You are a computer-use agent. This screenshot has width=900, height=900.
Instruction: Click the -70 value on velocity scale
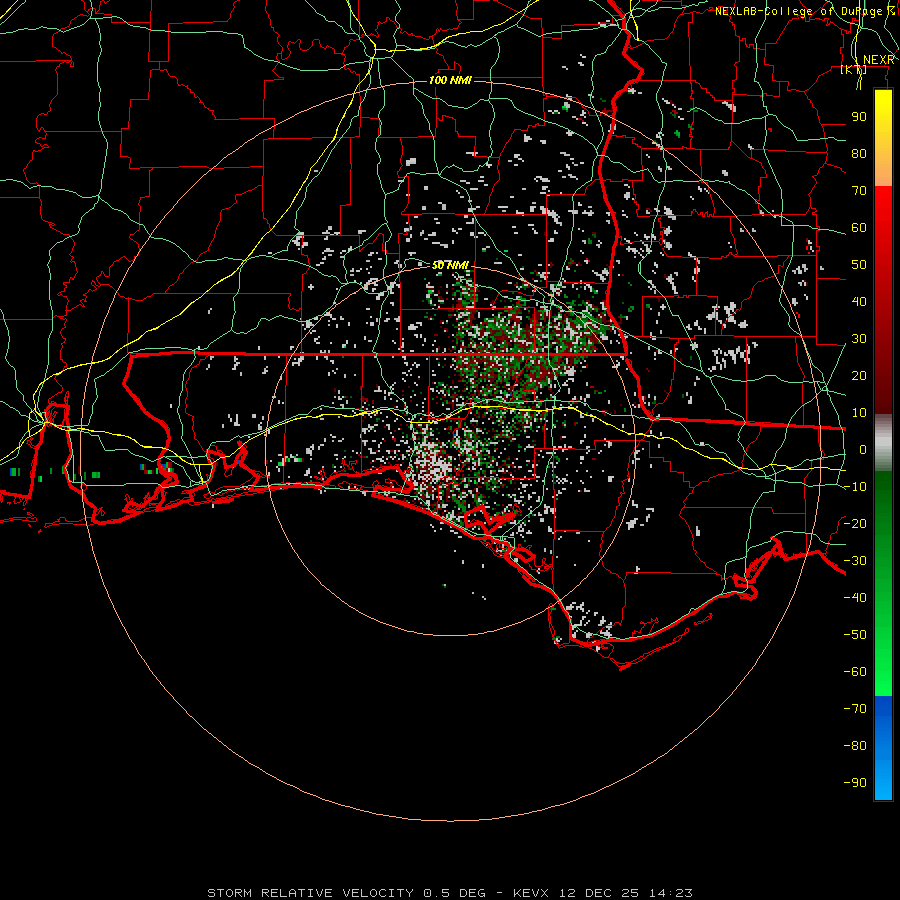pyautogui.click(x=855, y=709)
